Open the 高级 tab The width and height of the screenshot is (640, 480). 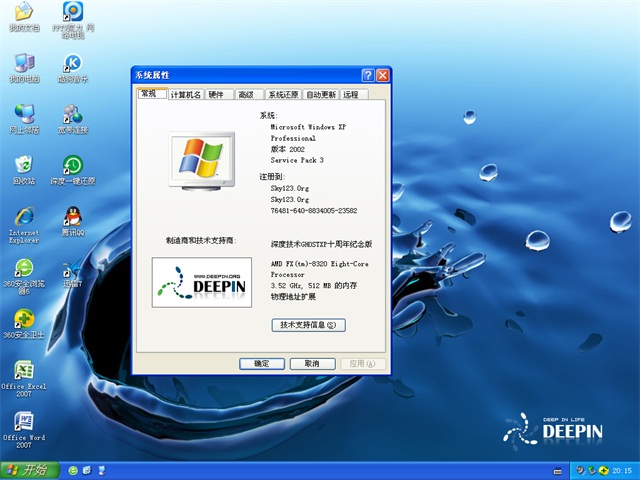[246, 95]
